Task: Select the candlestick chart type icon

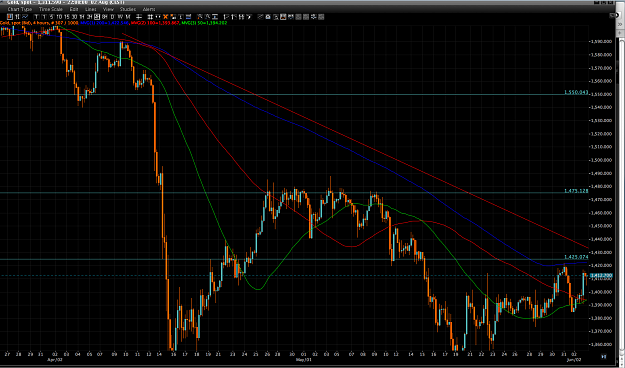Action: pyautogui.click(x=10, y=16)
